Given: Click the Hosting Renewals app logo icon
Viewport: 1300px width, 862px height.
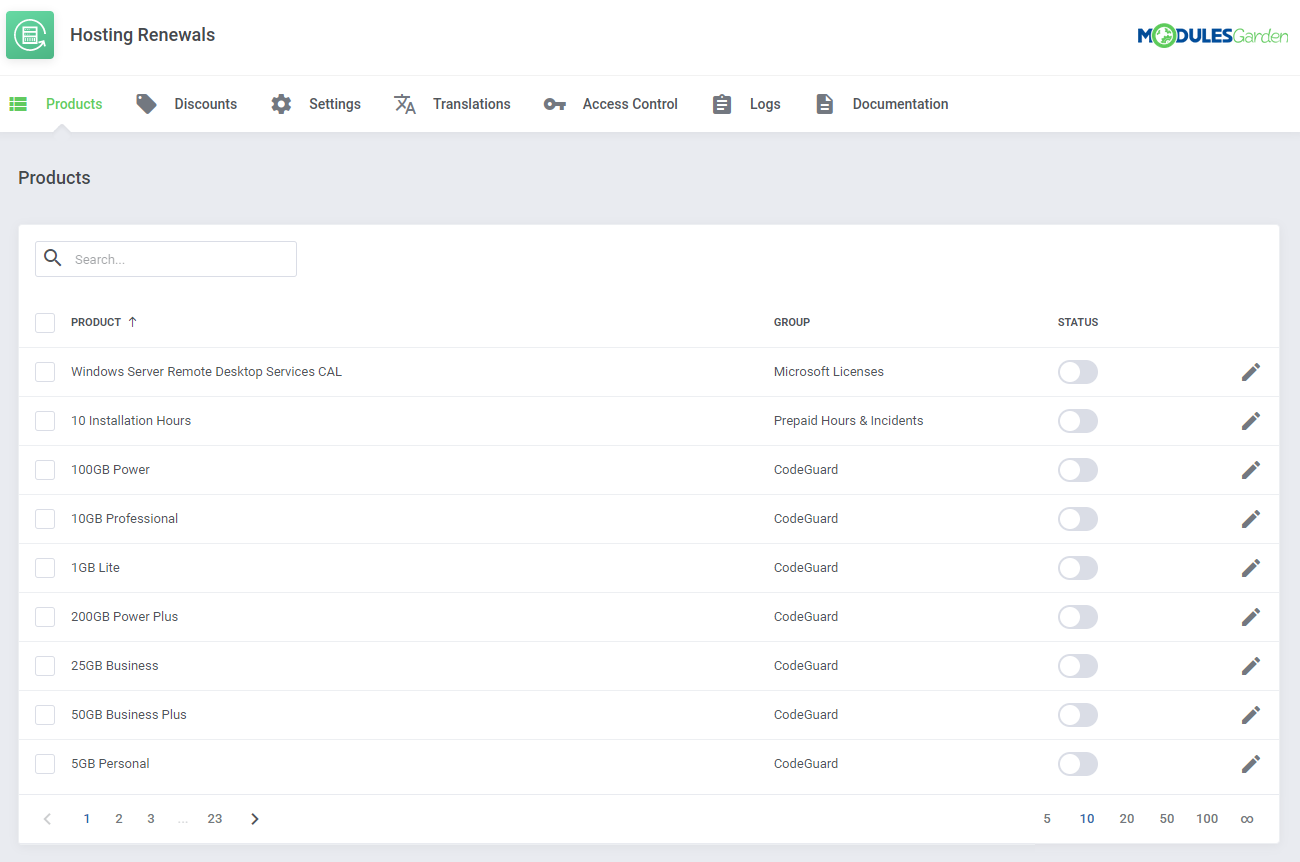Looking at the screenshot, I should [x=30, y=35].
